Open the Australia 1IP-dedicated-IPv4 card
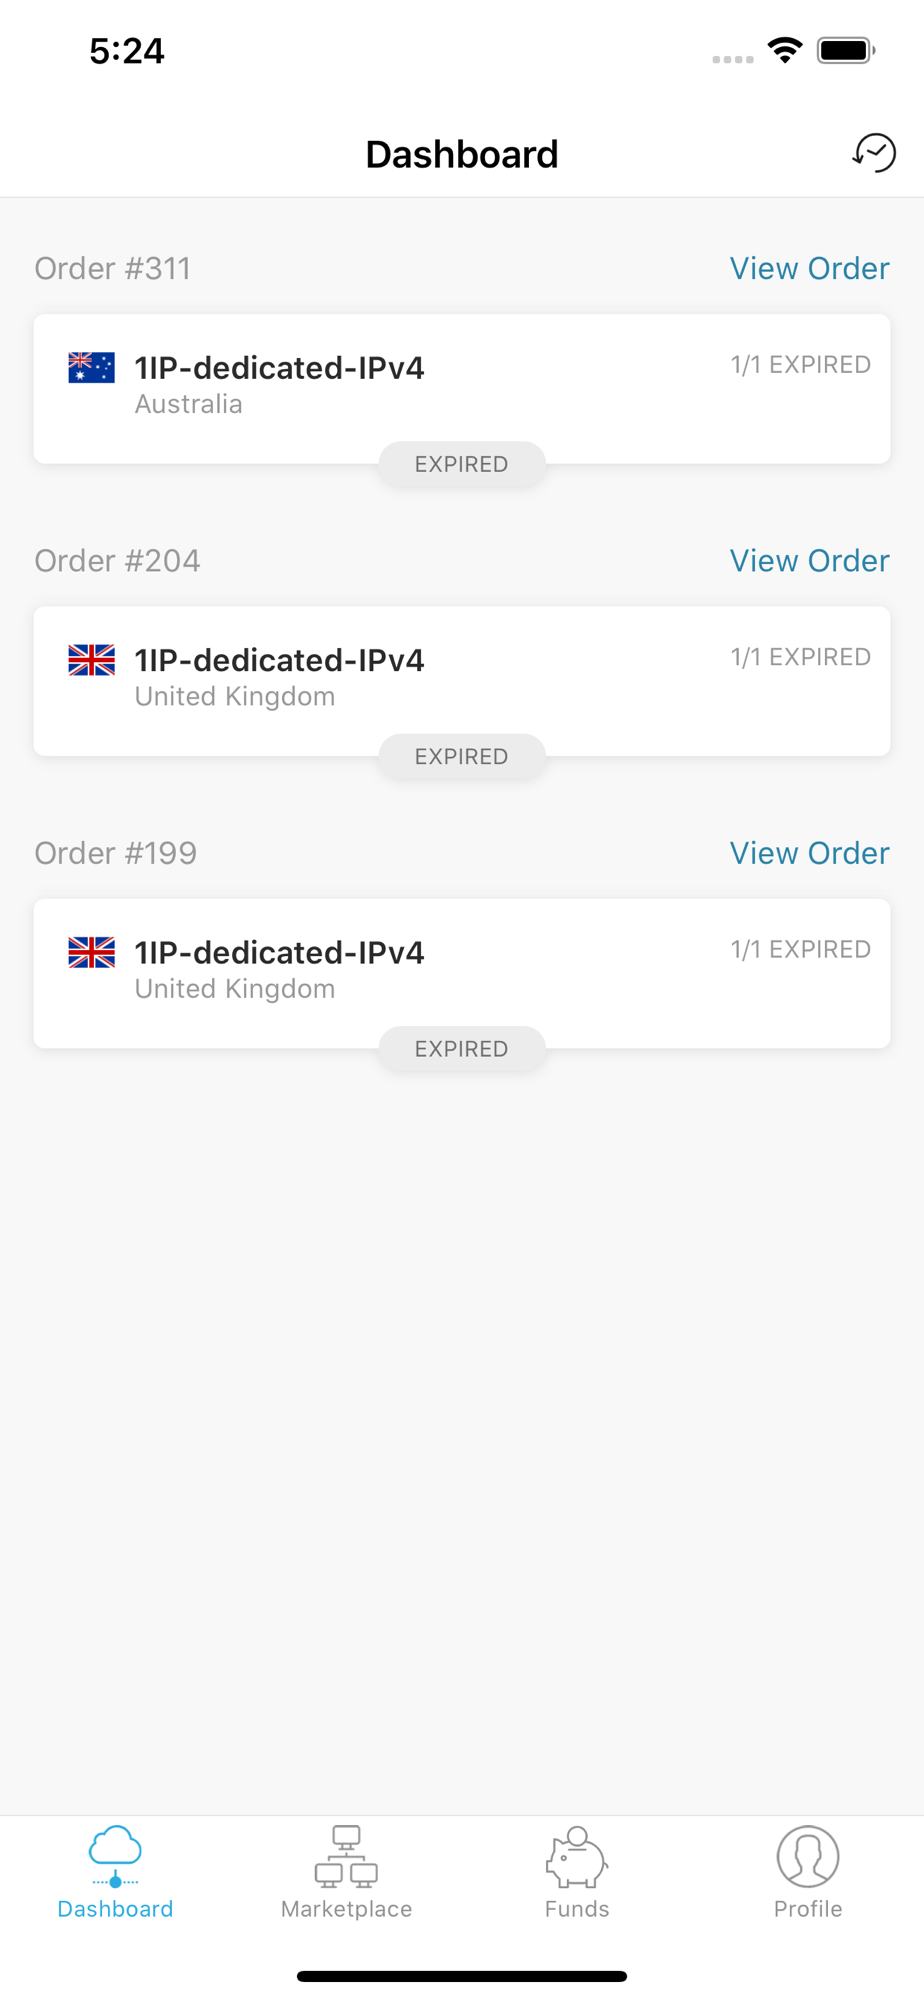Viewport: 924px width, 2000px height. point(462,389)
